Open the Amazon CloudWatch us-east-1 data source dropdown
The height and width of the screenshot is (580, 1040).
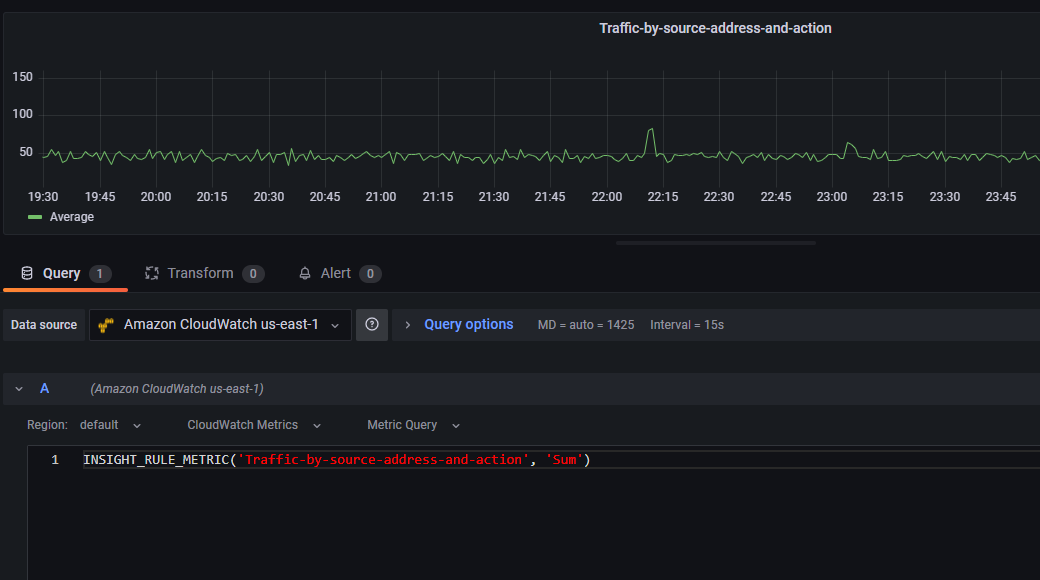[x=220, y=325]
